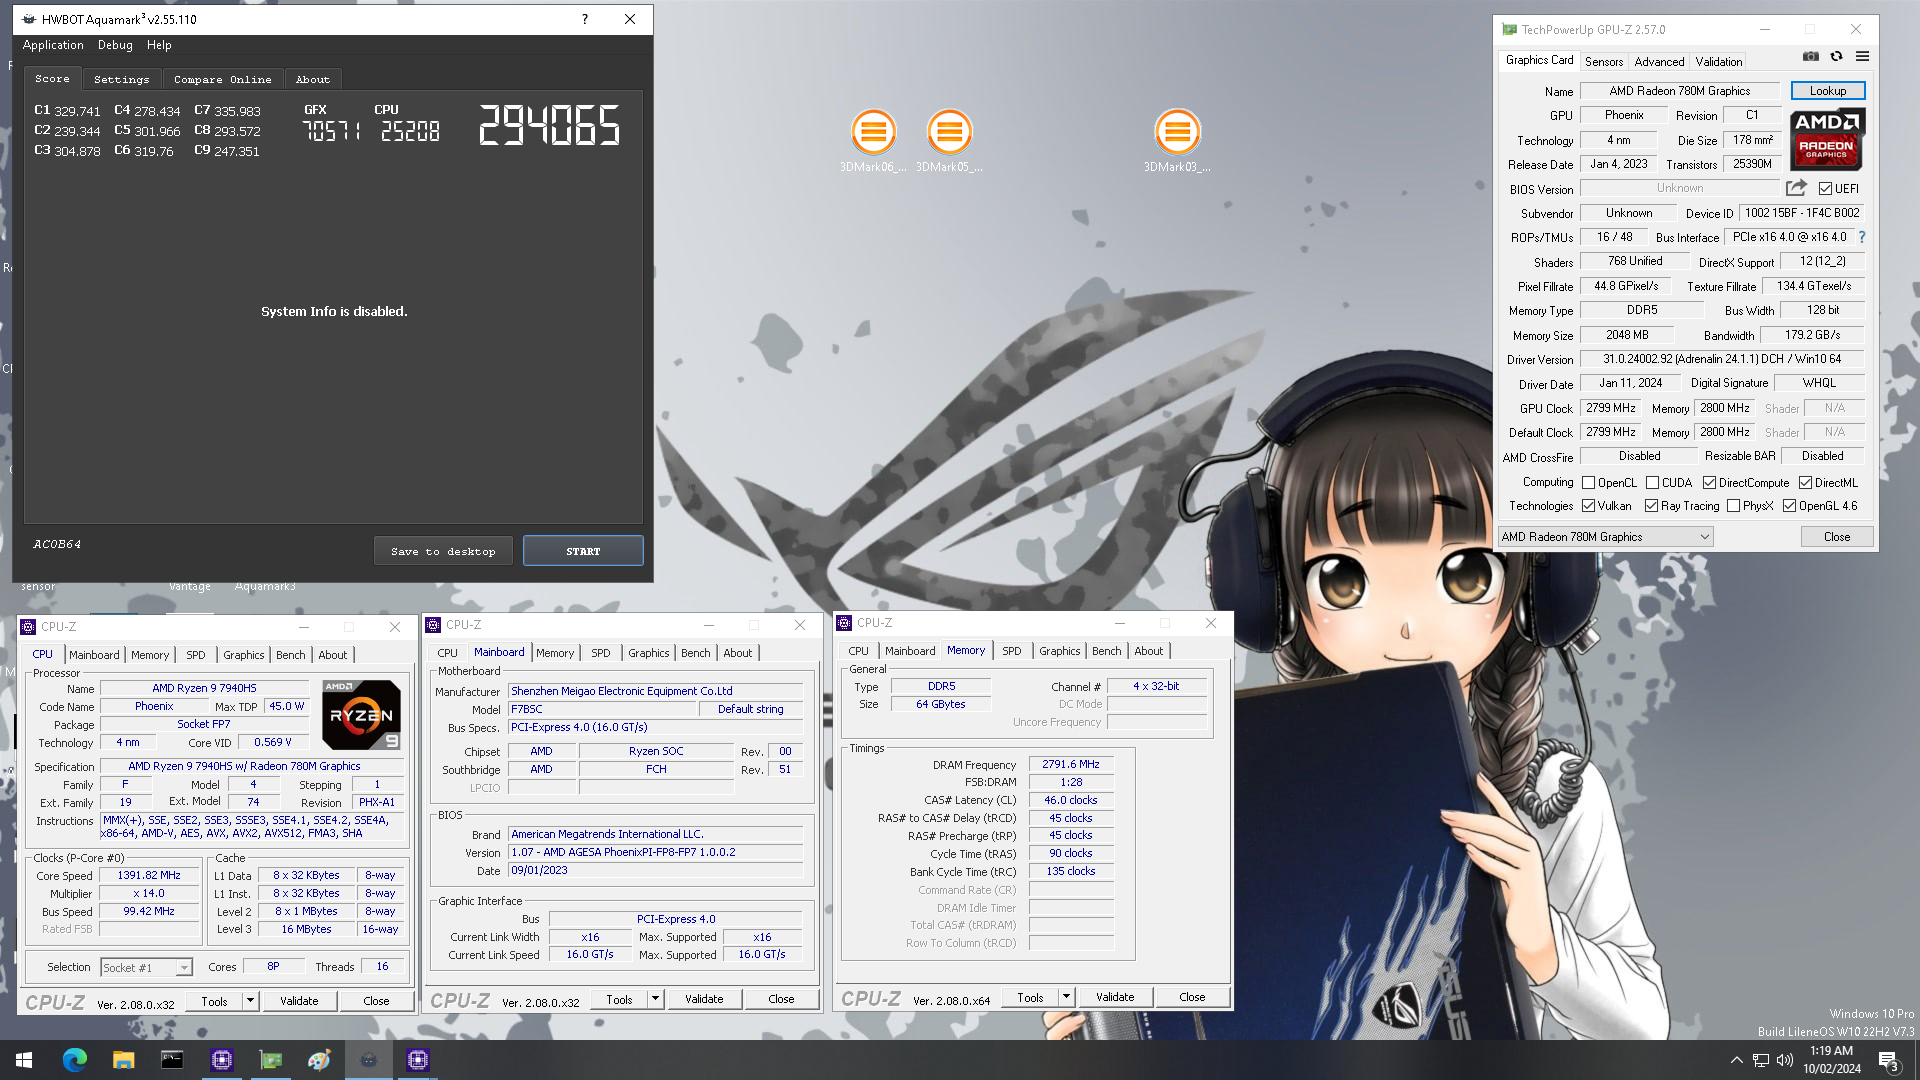Toggle OpenGL 4.6 checkbox in GPU-Z
The height and width of the screenshot is (1080, 1920).
pyautogui.click(x=1789, y=506)
